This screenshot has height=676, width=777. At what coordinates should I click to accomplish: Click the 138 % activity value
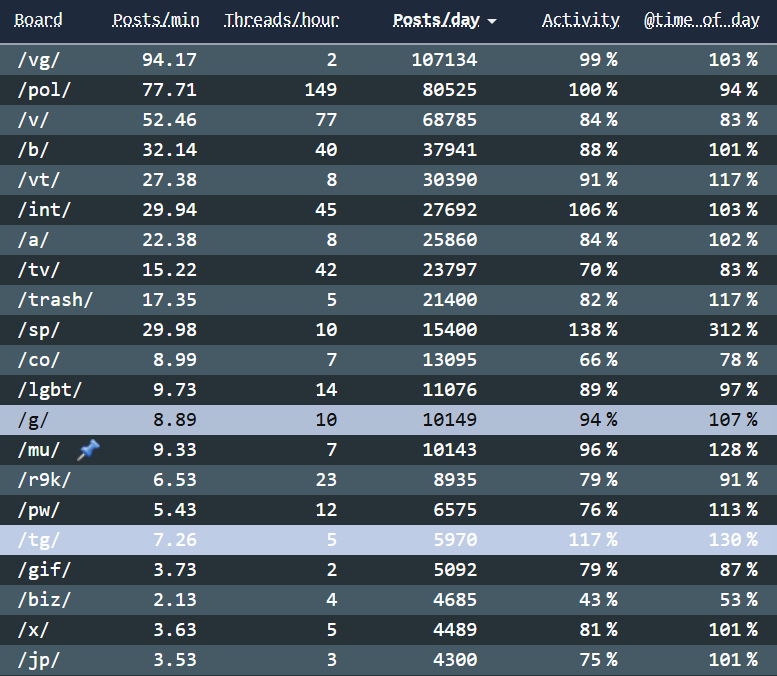pyautogui.click(x=593, y=330)
